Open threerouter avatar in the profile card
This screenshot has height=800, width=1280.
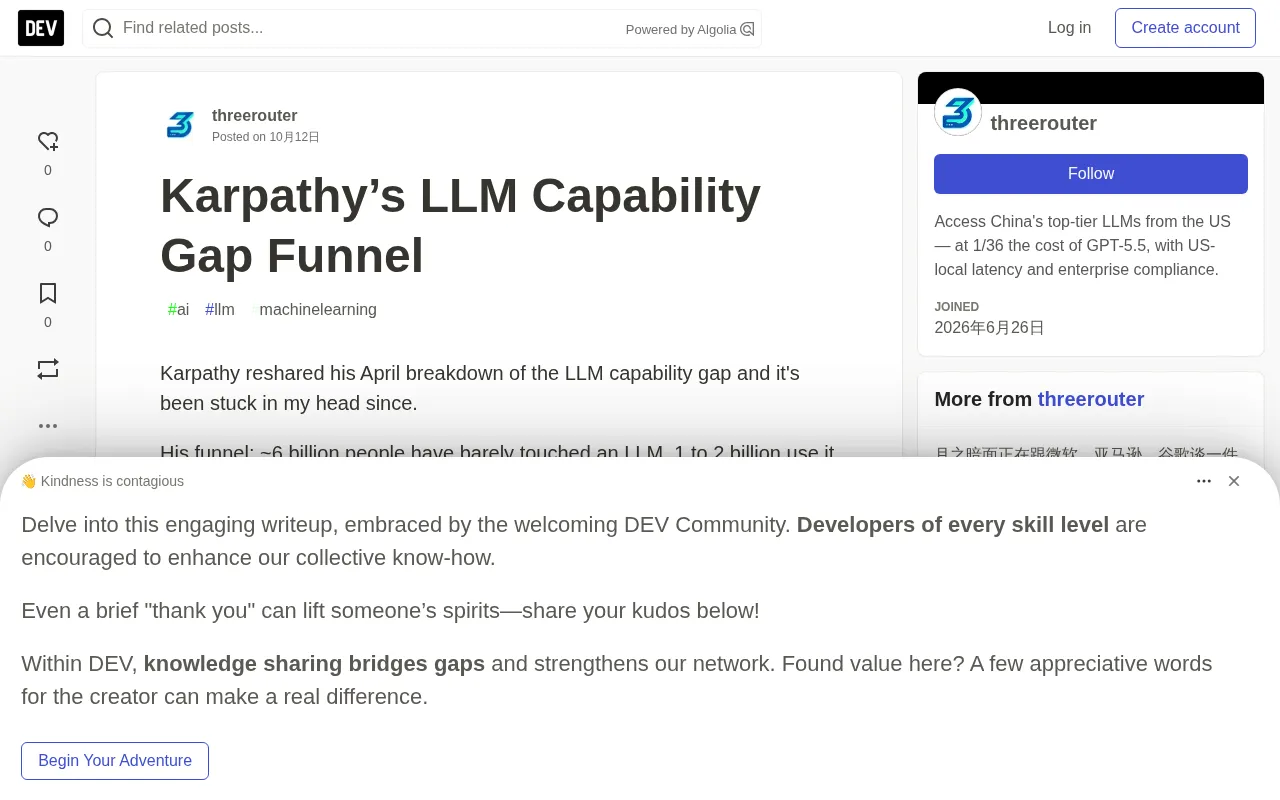point(958,112)
